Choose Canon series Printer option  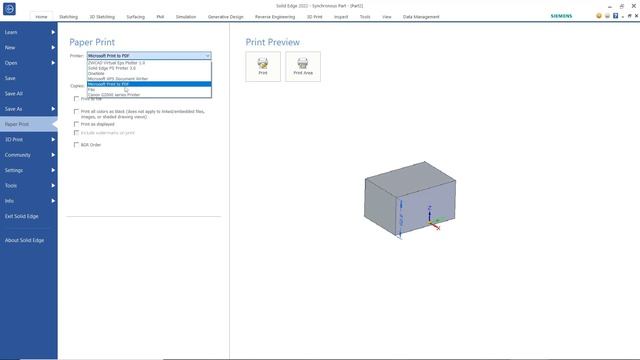(x=149, y=95)
